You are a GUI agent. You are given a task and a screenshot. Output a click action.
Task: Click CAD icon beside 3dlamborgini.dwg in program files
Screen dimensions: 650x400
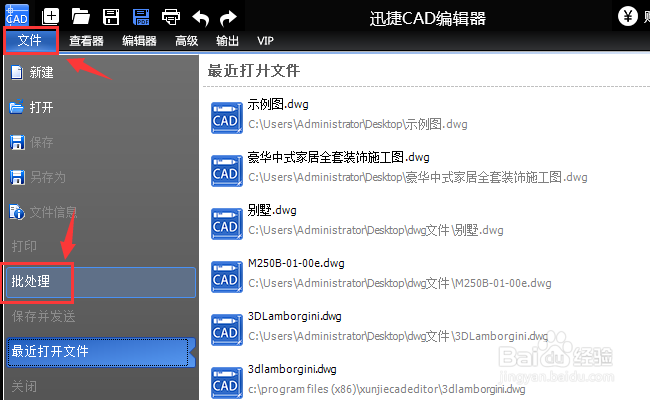click(226, 383)
